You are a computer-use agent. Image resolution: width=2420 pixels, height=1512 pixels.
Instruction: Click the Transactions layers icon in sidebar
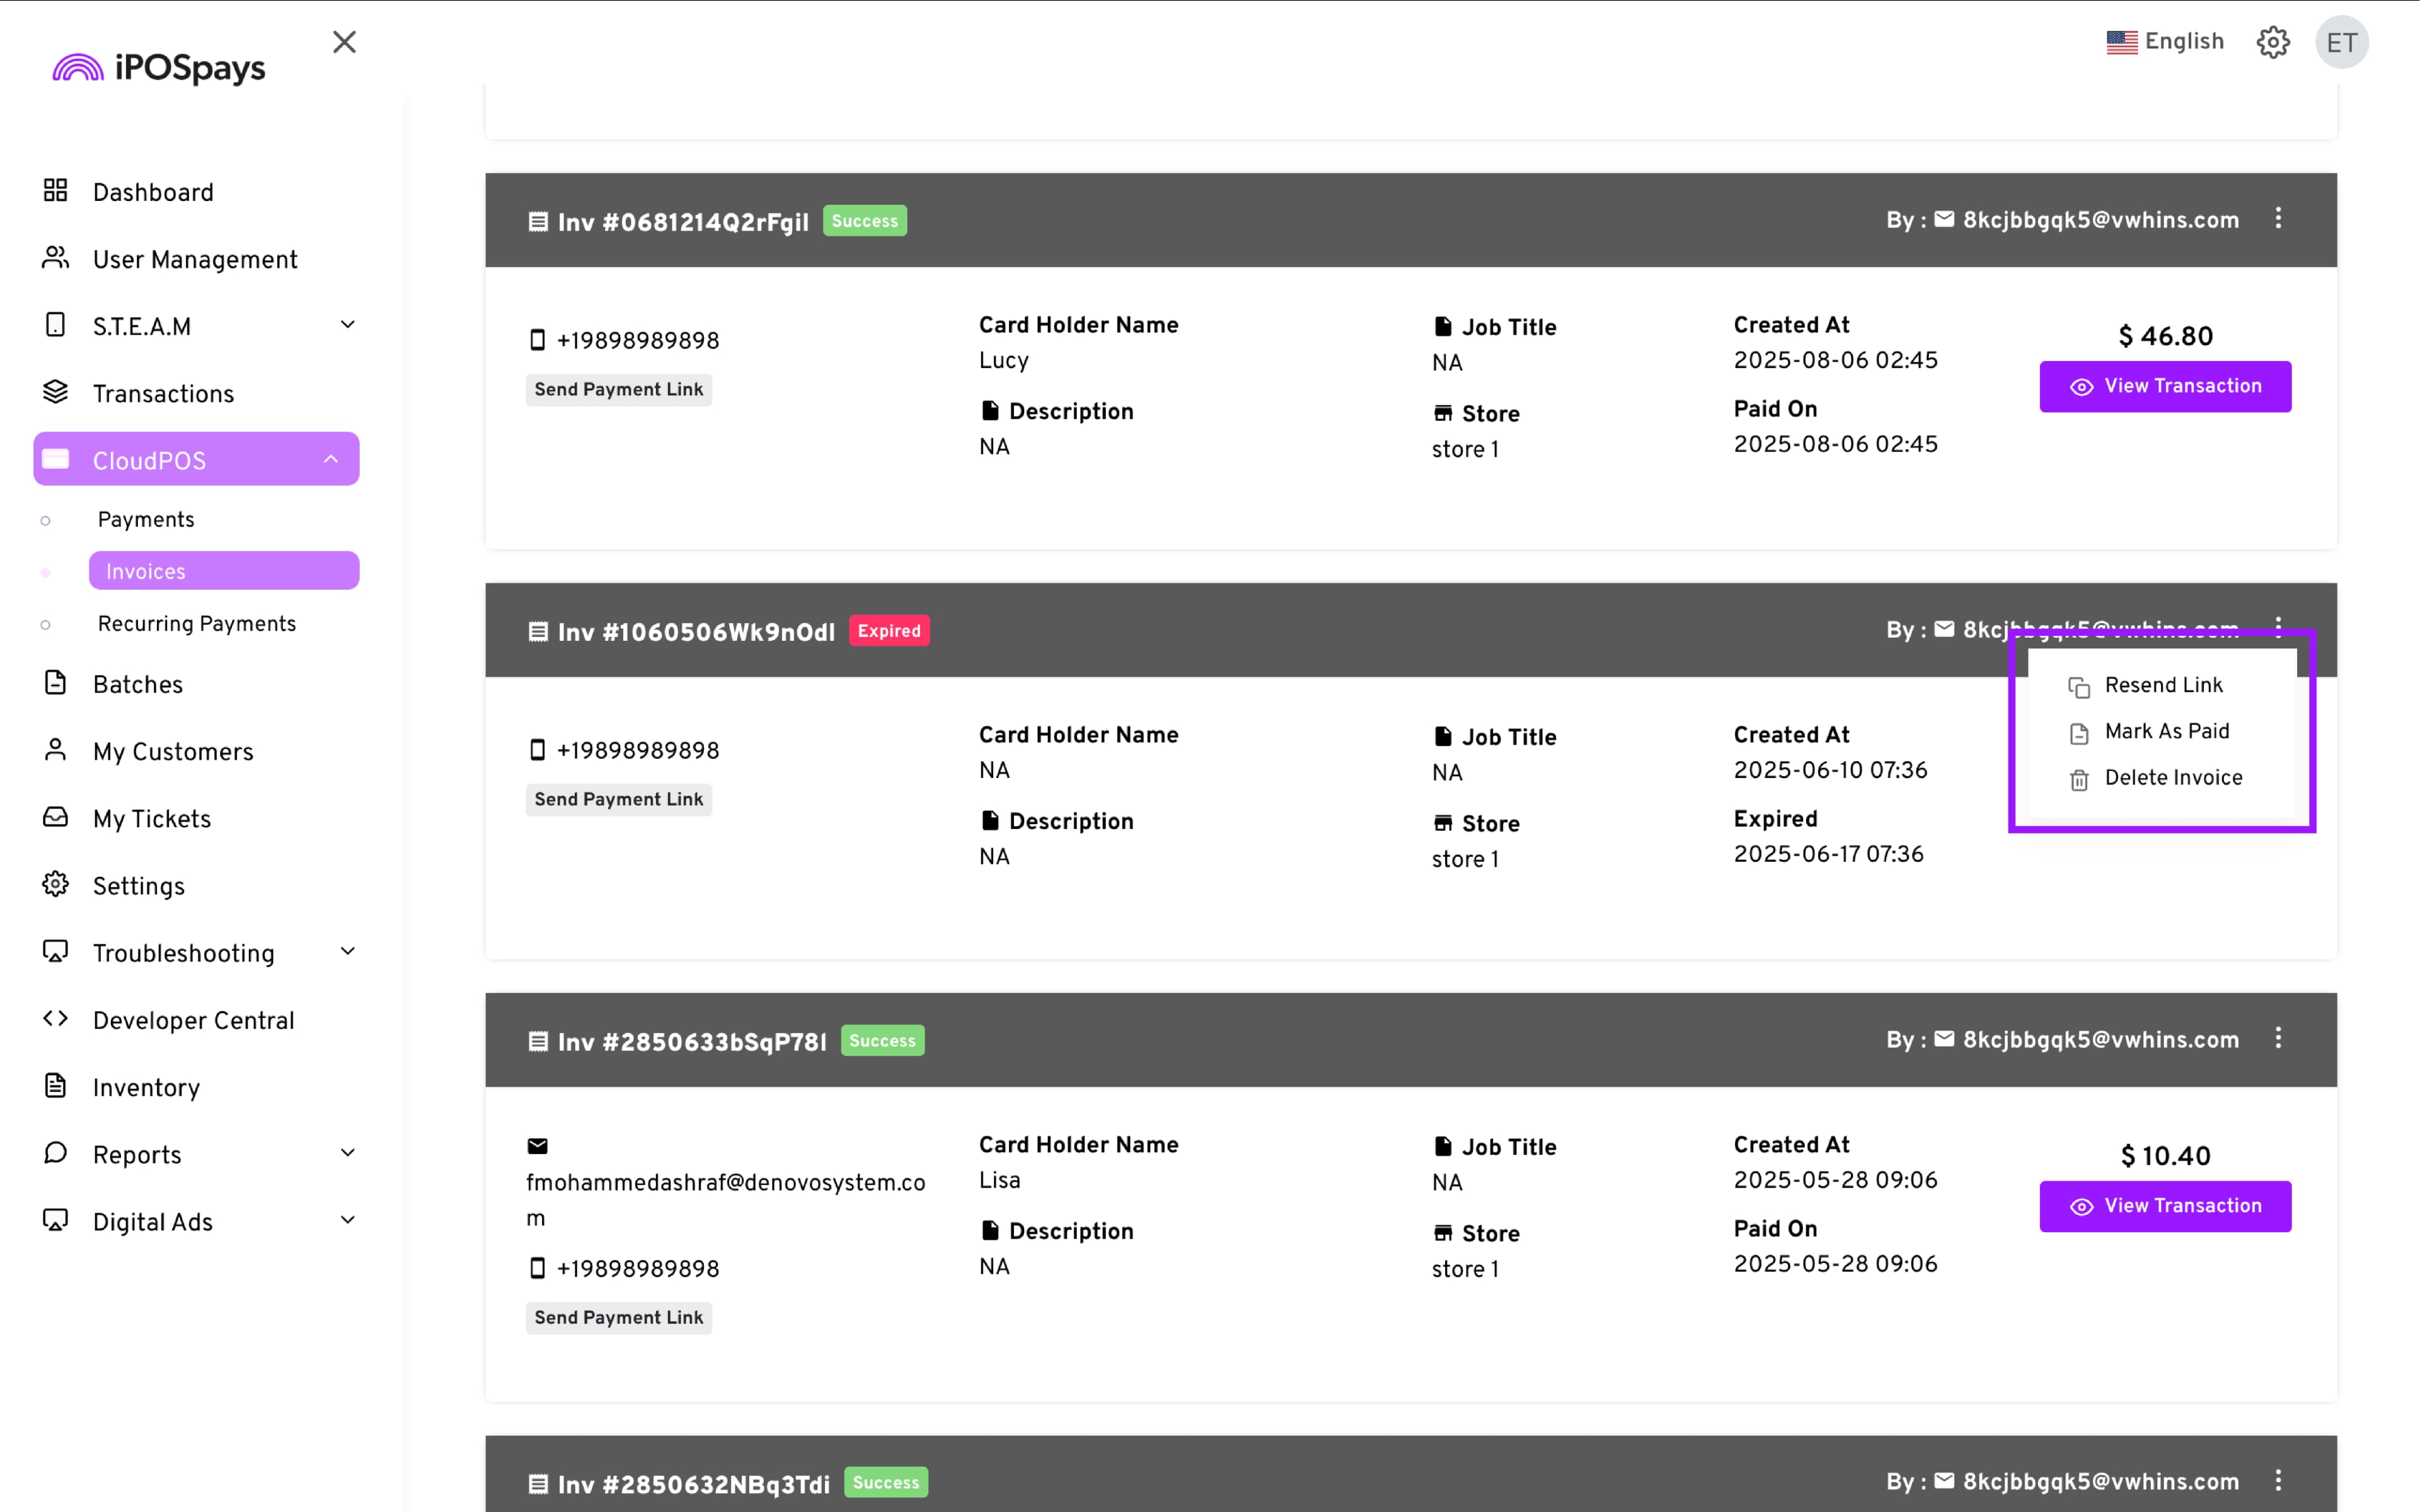[x=55, y=392]
